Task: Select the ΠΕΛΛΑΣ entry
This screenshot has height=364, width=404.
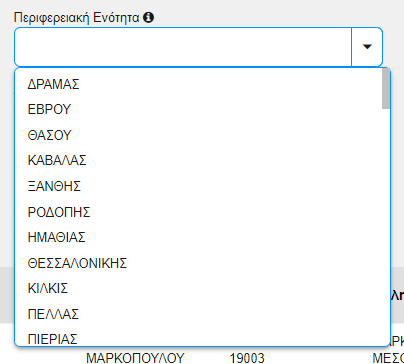Action: coord(202,314)
